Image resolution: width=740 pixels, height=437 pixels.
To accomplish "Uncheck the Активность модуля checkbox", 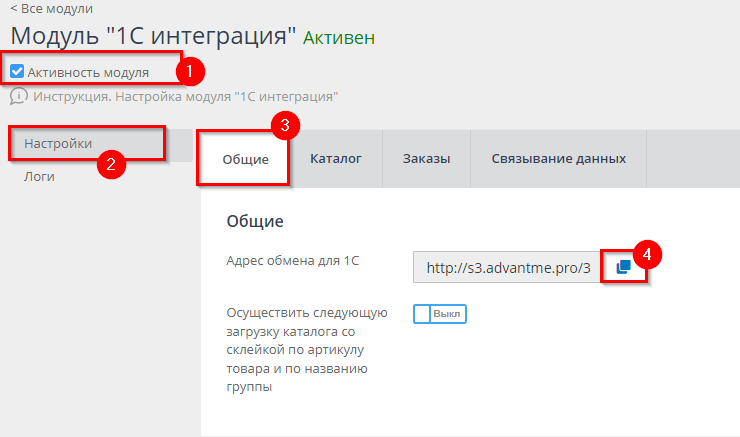I will coord(17,72).
